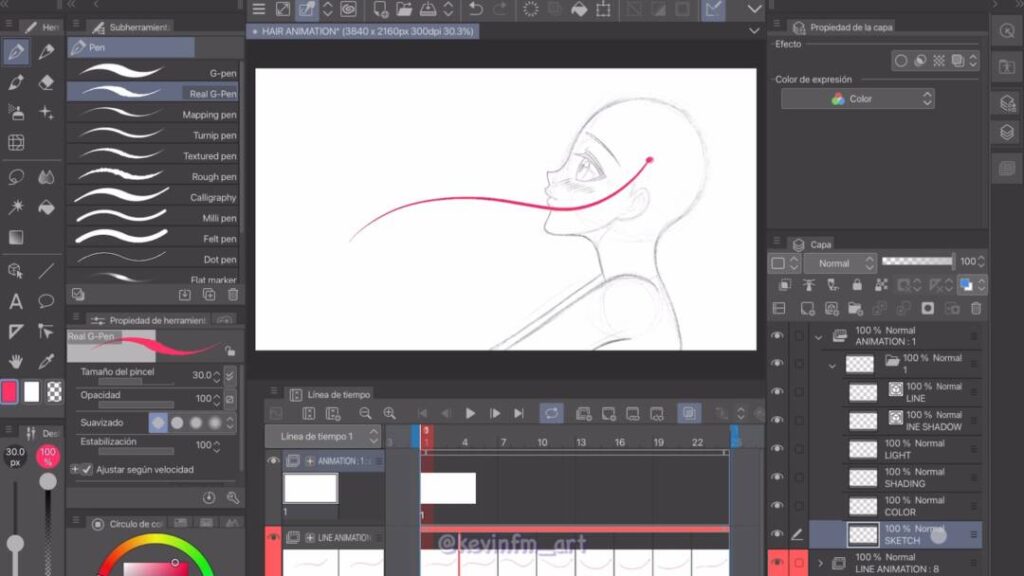Select the Lasso selection tool
This screenshot has height=576, width=1024.
click(x=16, y=177)
